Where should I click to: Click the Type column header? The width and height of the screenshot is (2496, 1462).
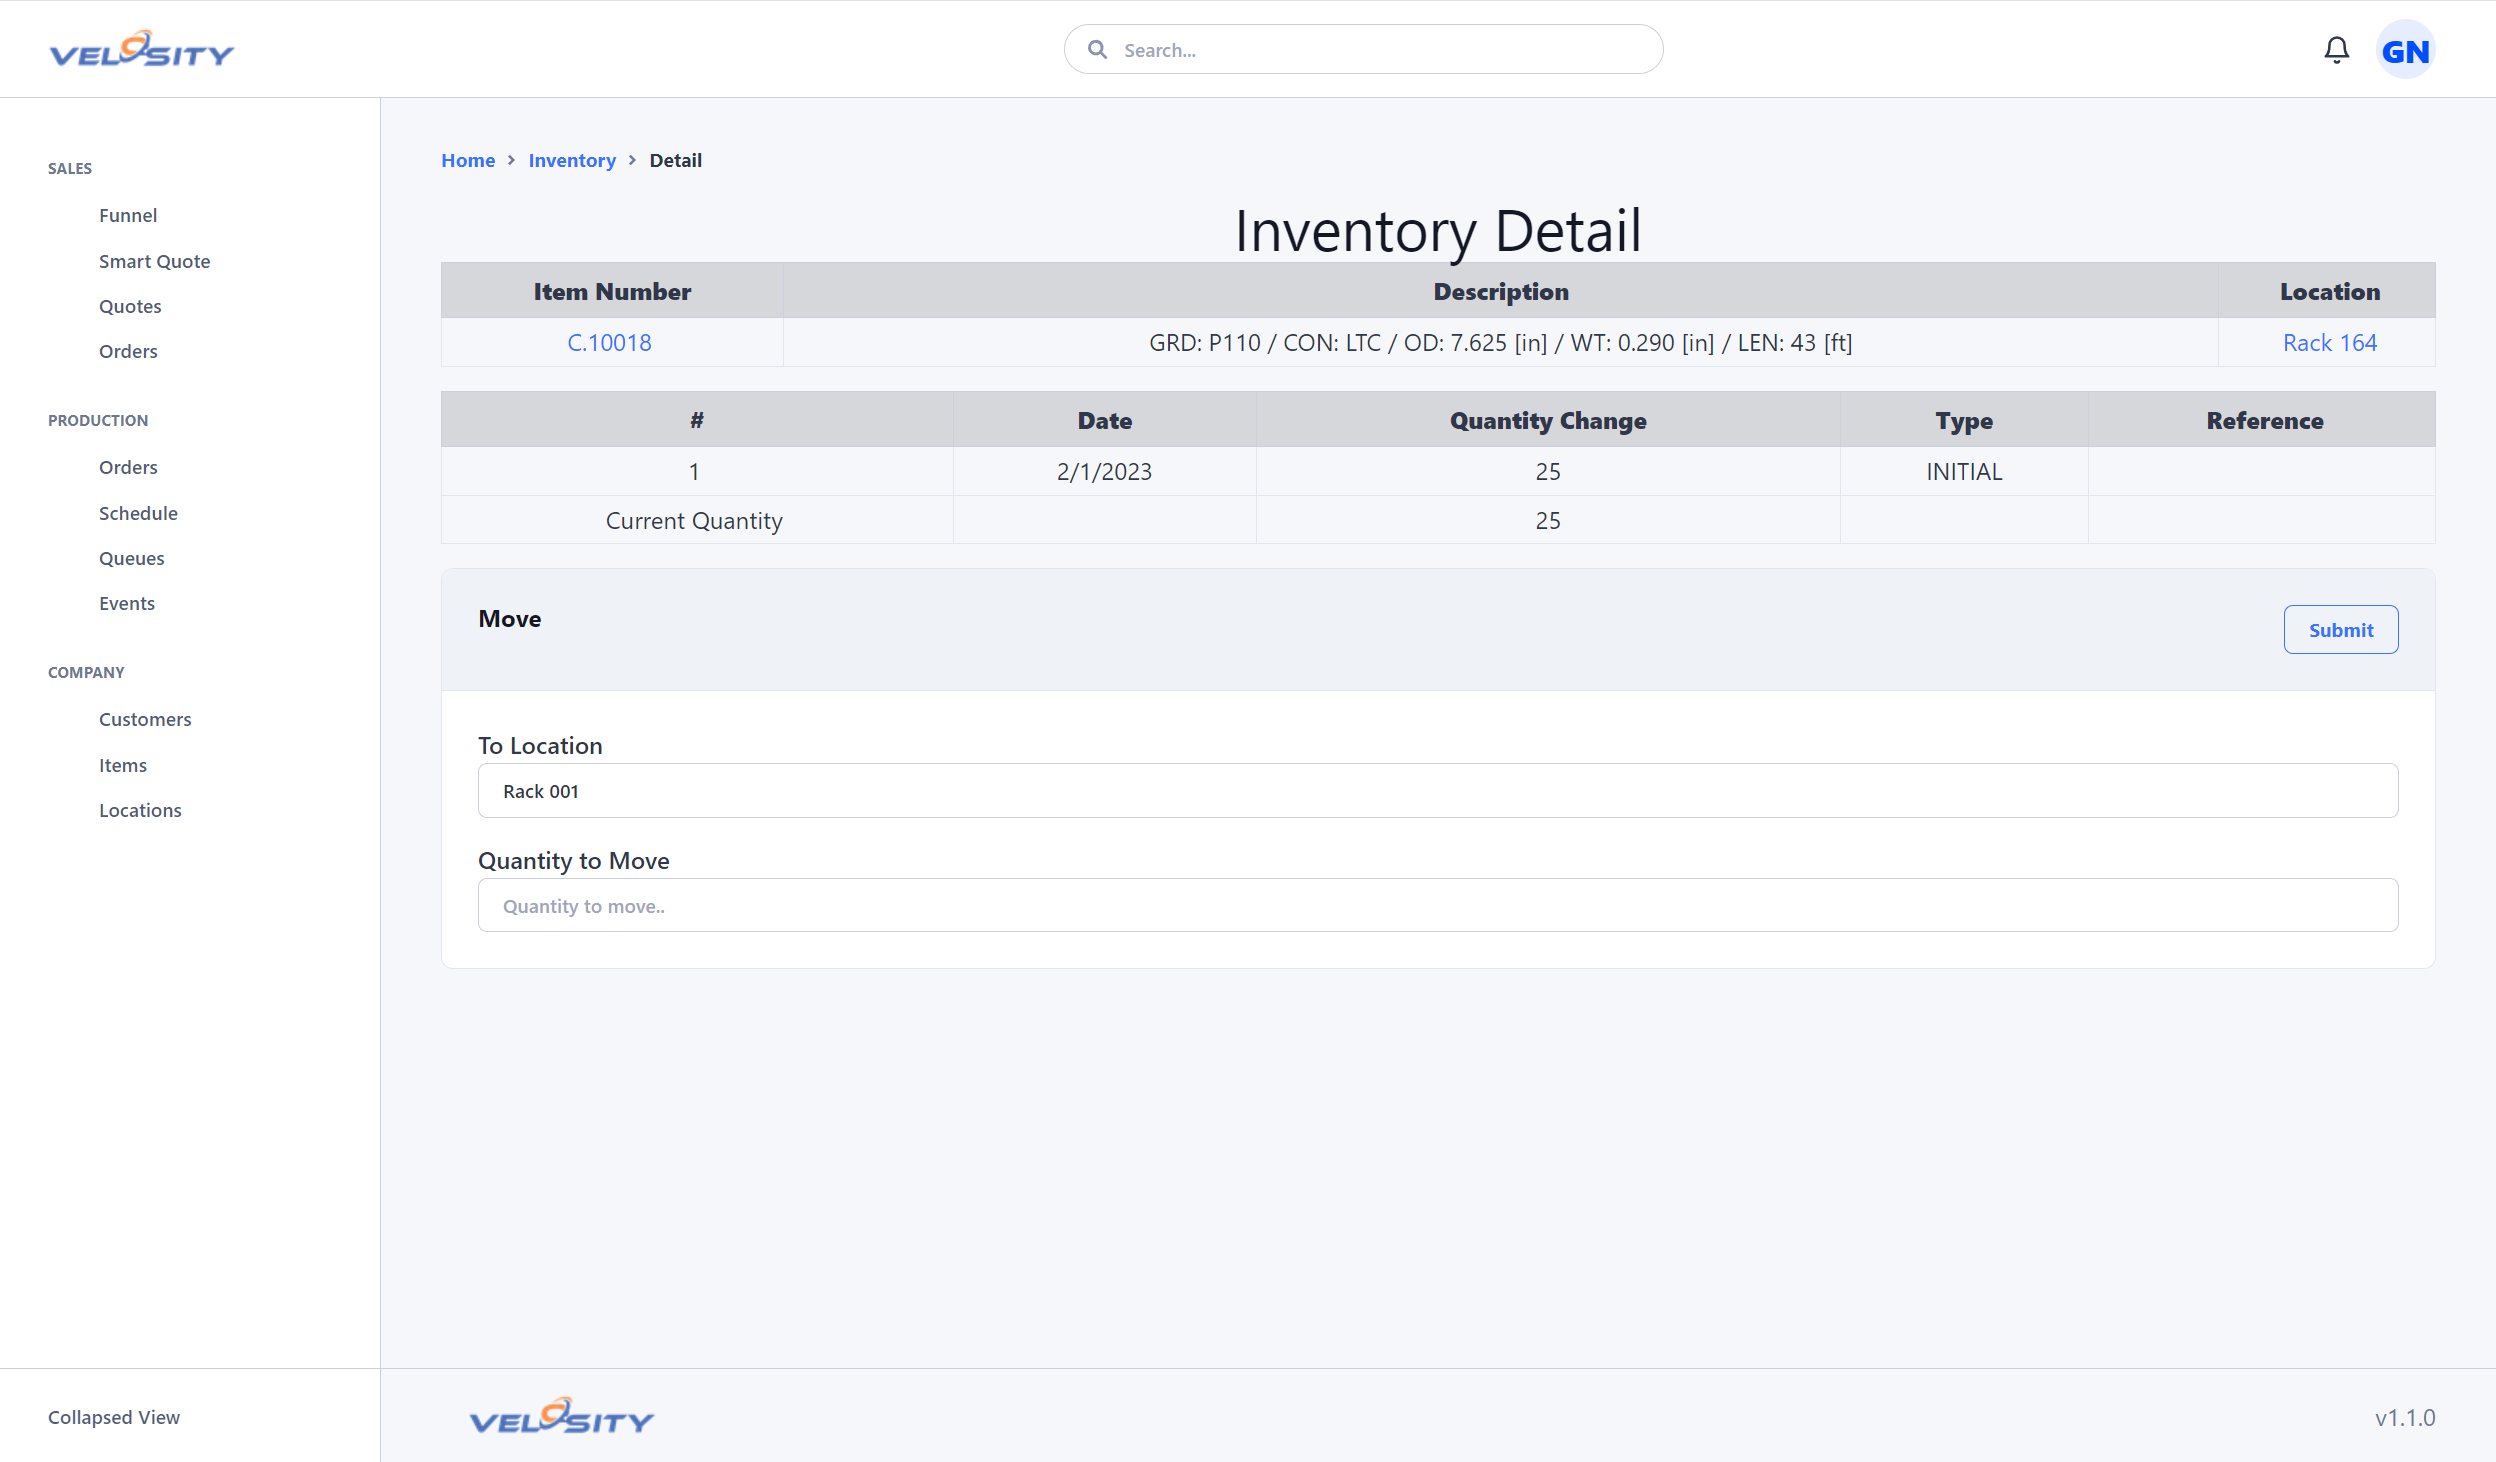click(1964, 421)
